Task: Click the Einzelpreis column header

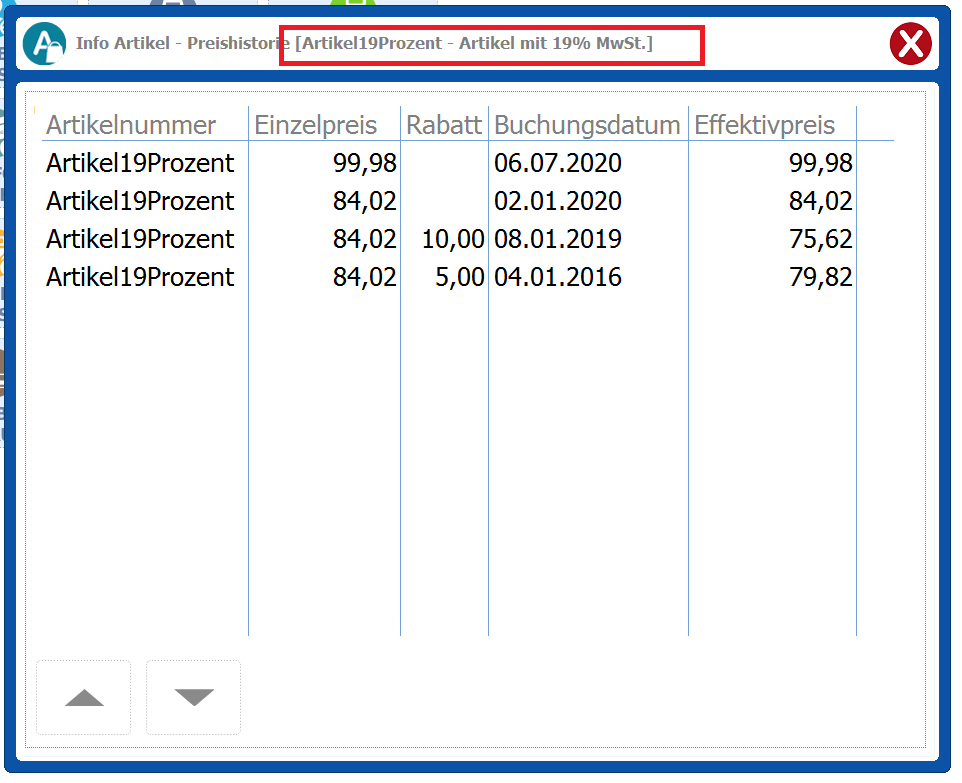Action: pos(316,125)
